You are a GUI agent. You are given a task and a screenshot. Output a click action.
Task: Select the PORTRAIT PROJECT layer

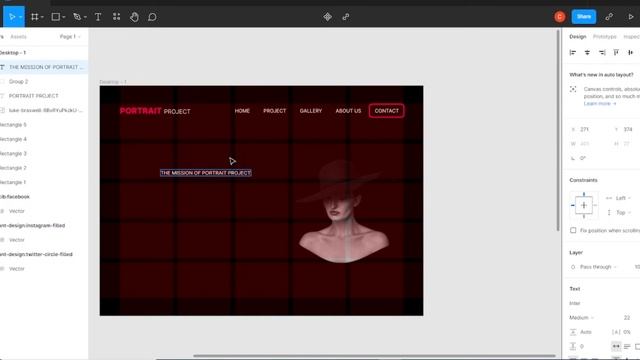point(43,96)
